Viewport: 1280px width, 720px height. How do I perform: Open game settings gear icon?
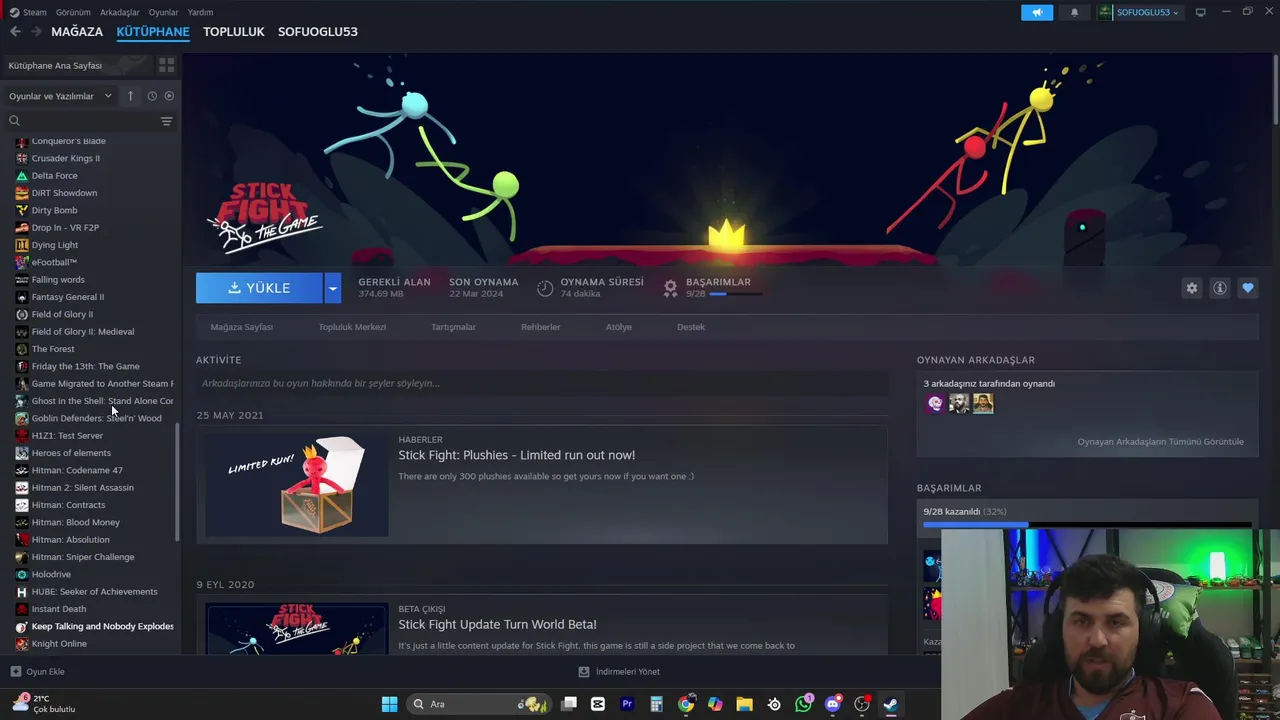(x=1191, y=288)
